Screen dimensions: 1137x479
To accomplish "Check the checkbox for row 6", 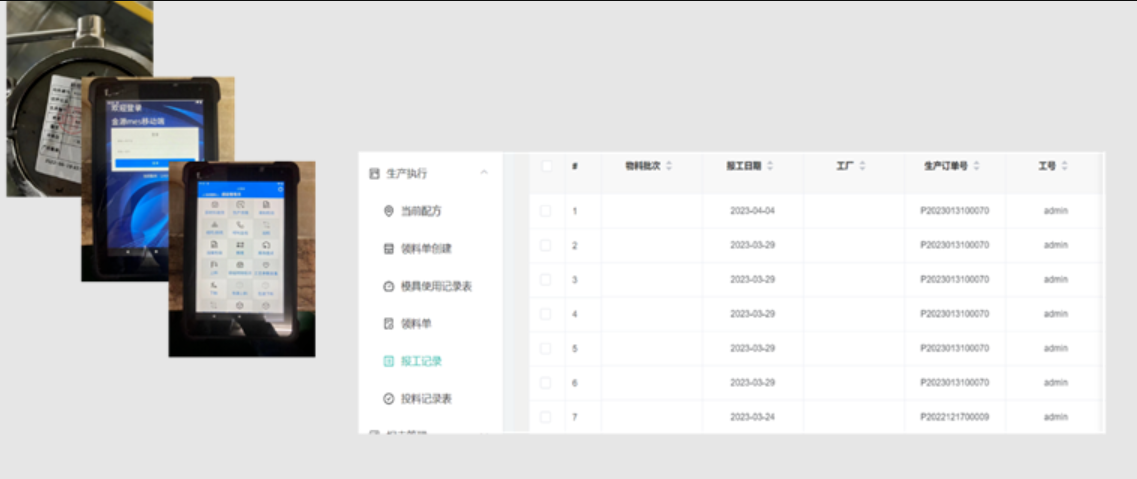I will 545,383.
